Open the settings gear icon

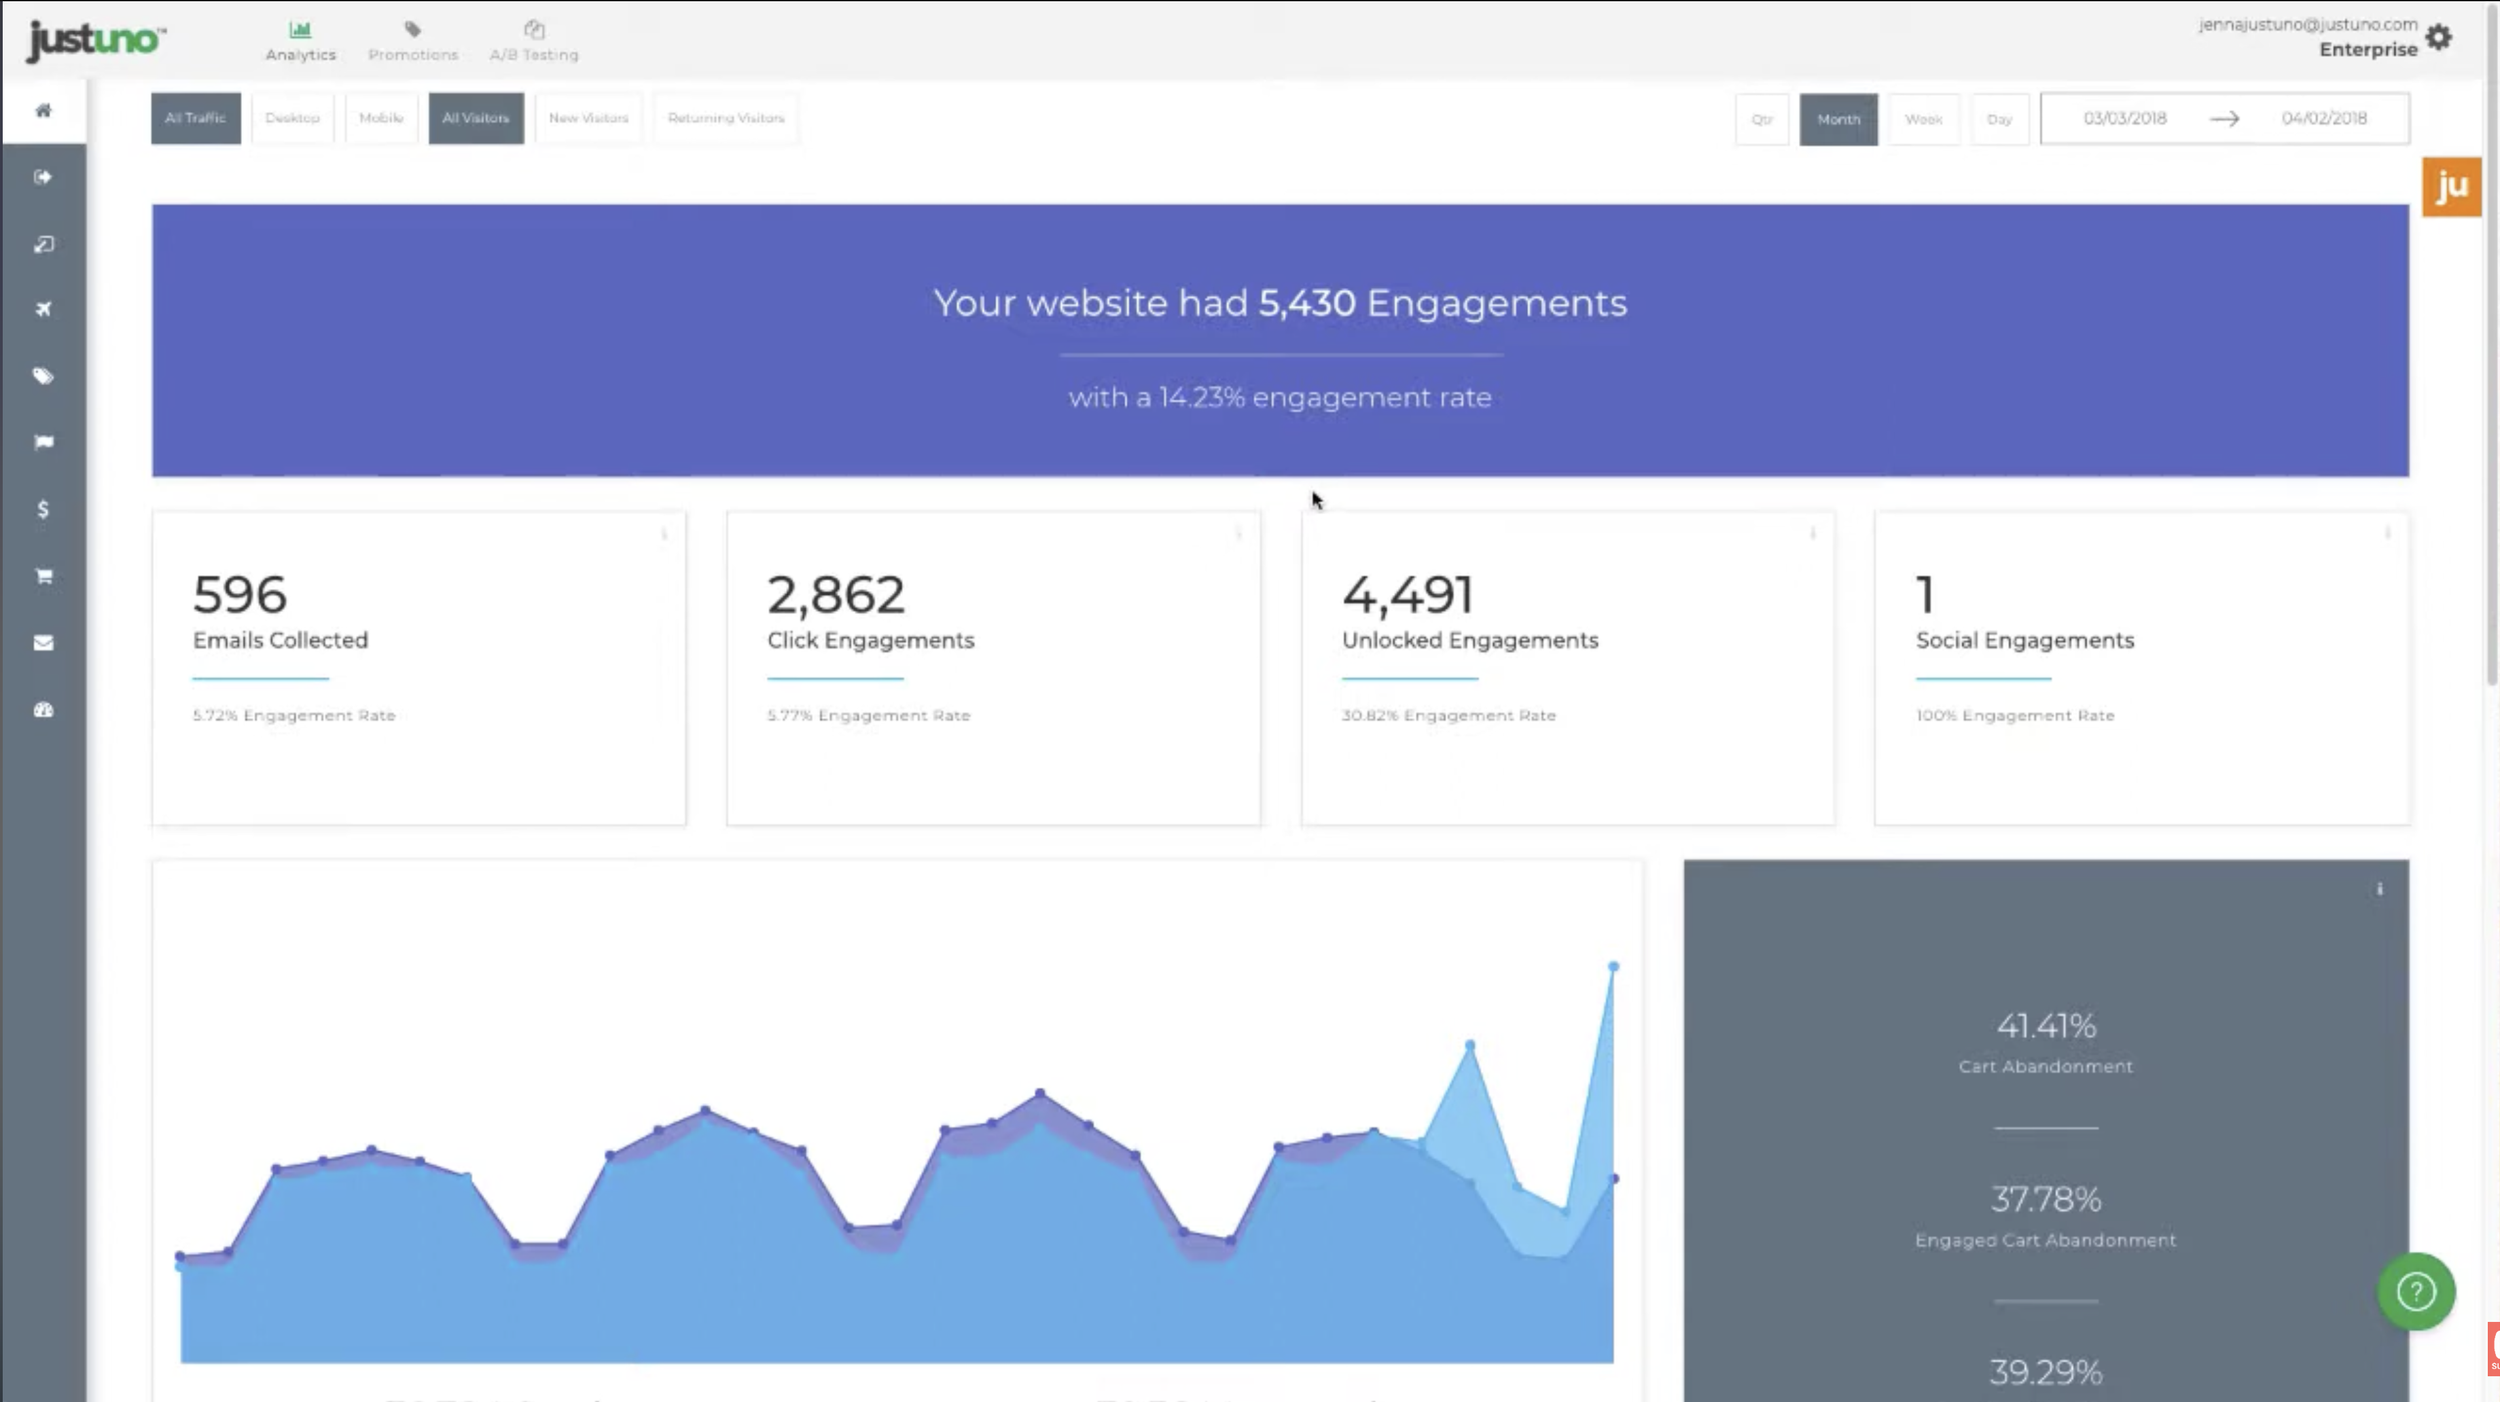[x=2439, y=37]
